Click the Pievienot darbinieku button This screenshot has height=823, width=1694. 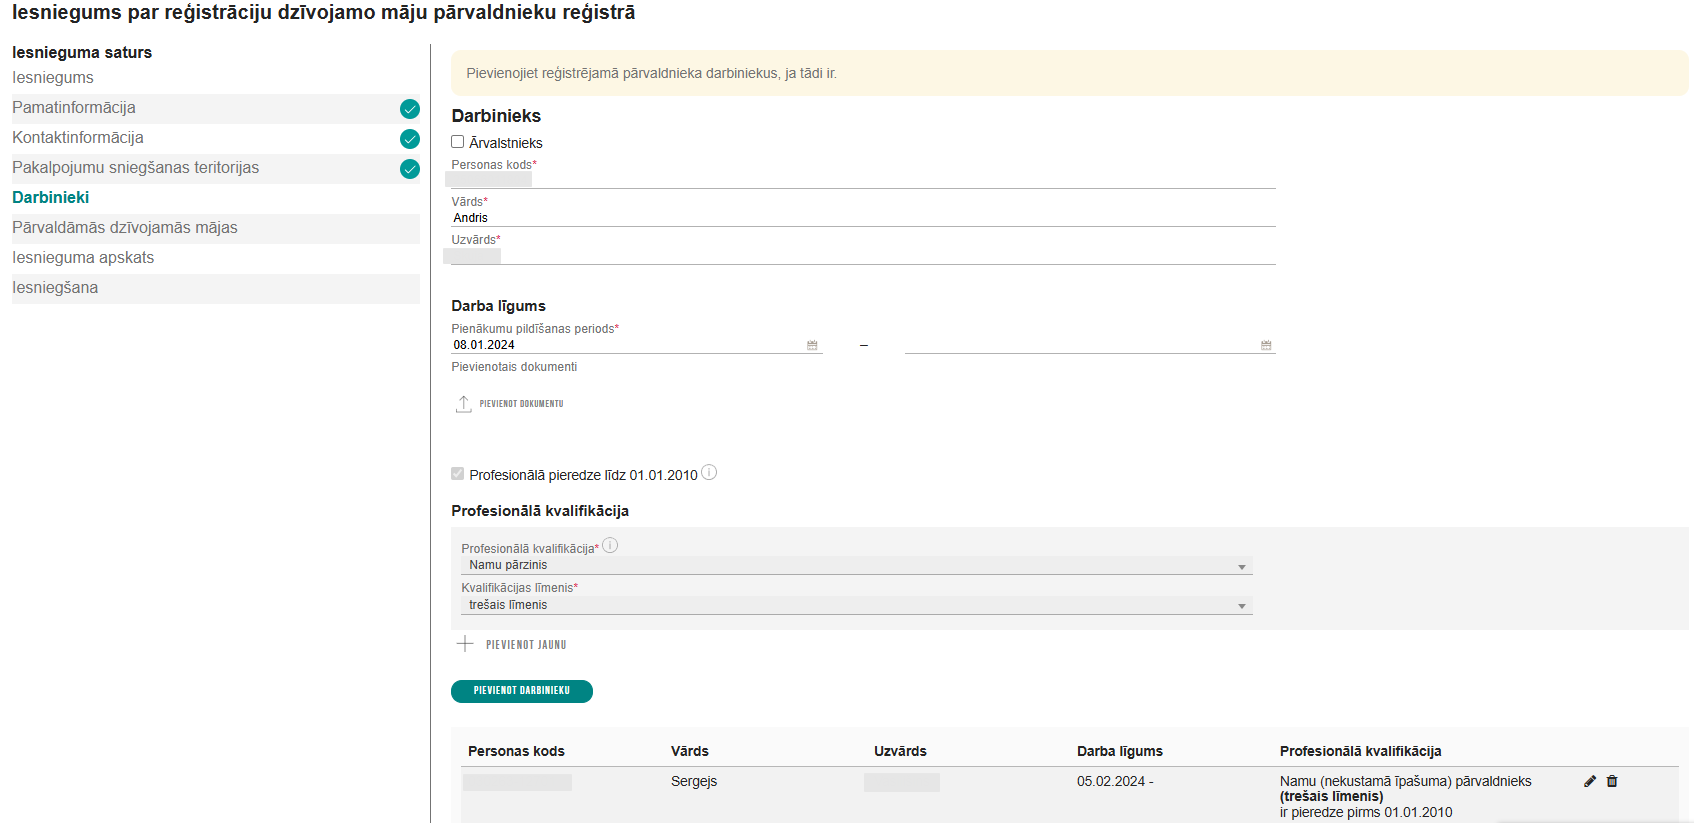tap(522, 691)
